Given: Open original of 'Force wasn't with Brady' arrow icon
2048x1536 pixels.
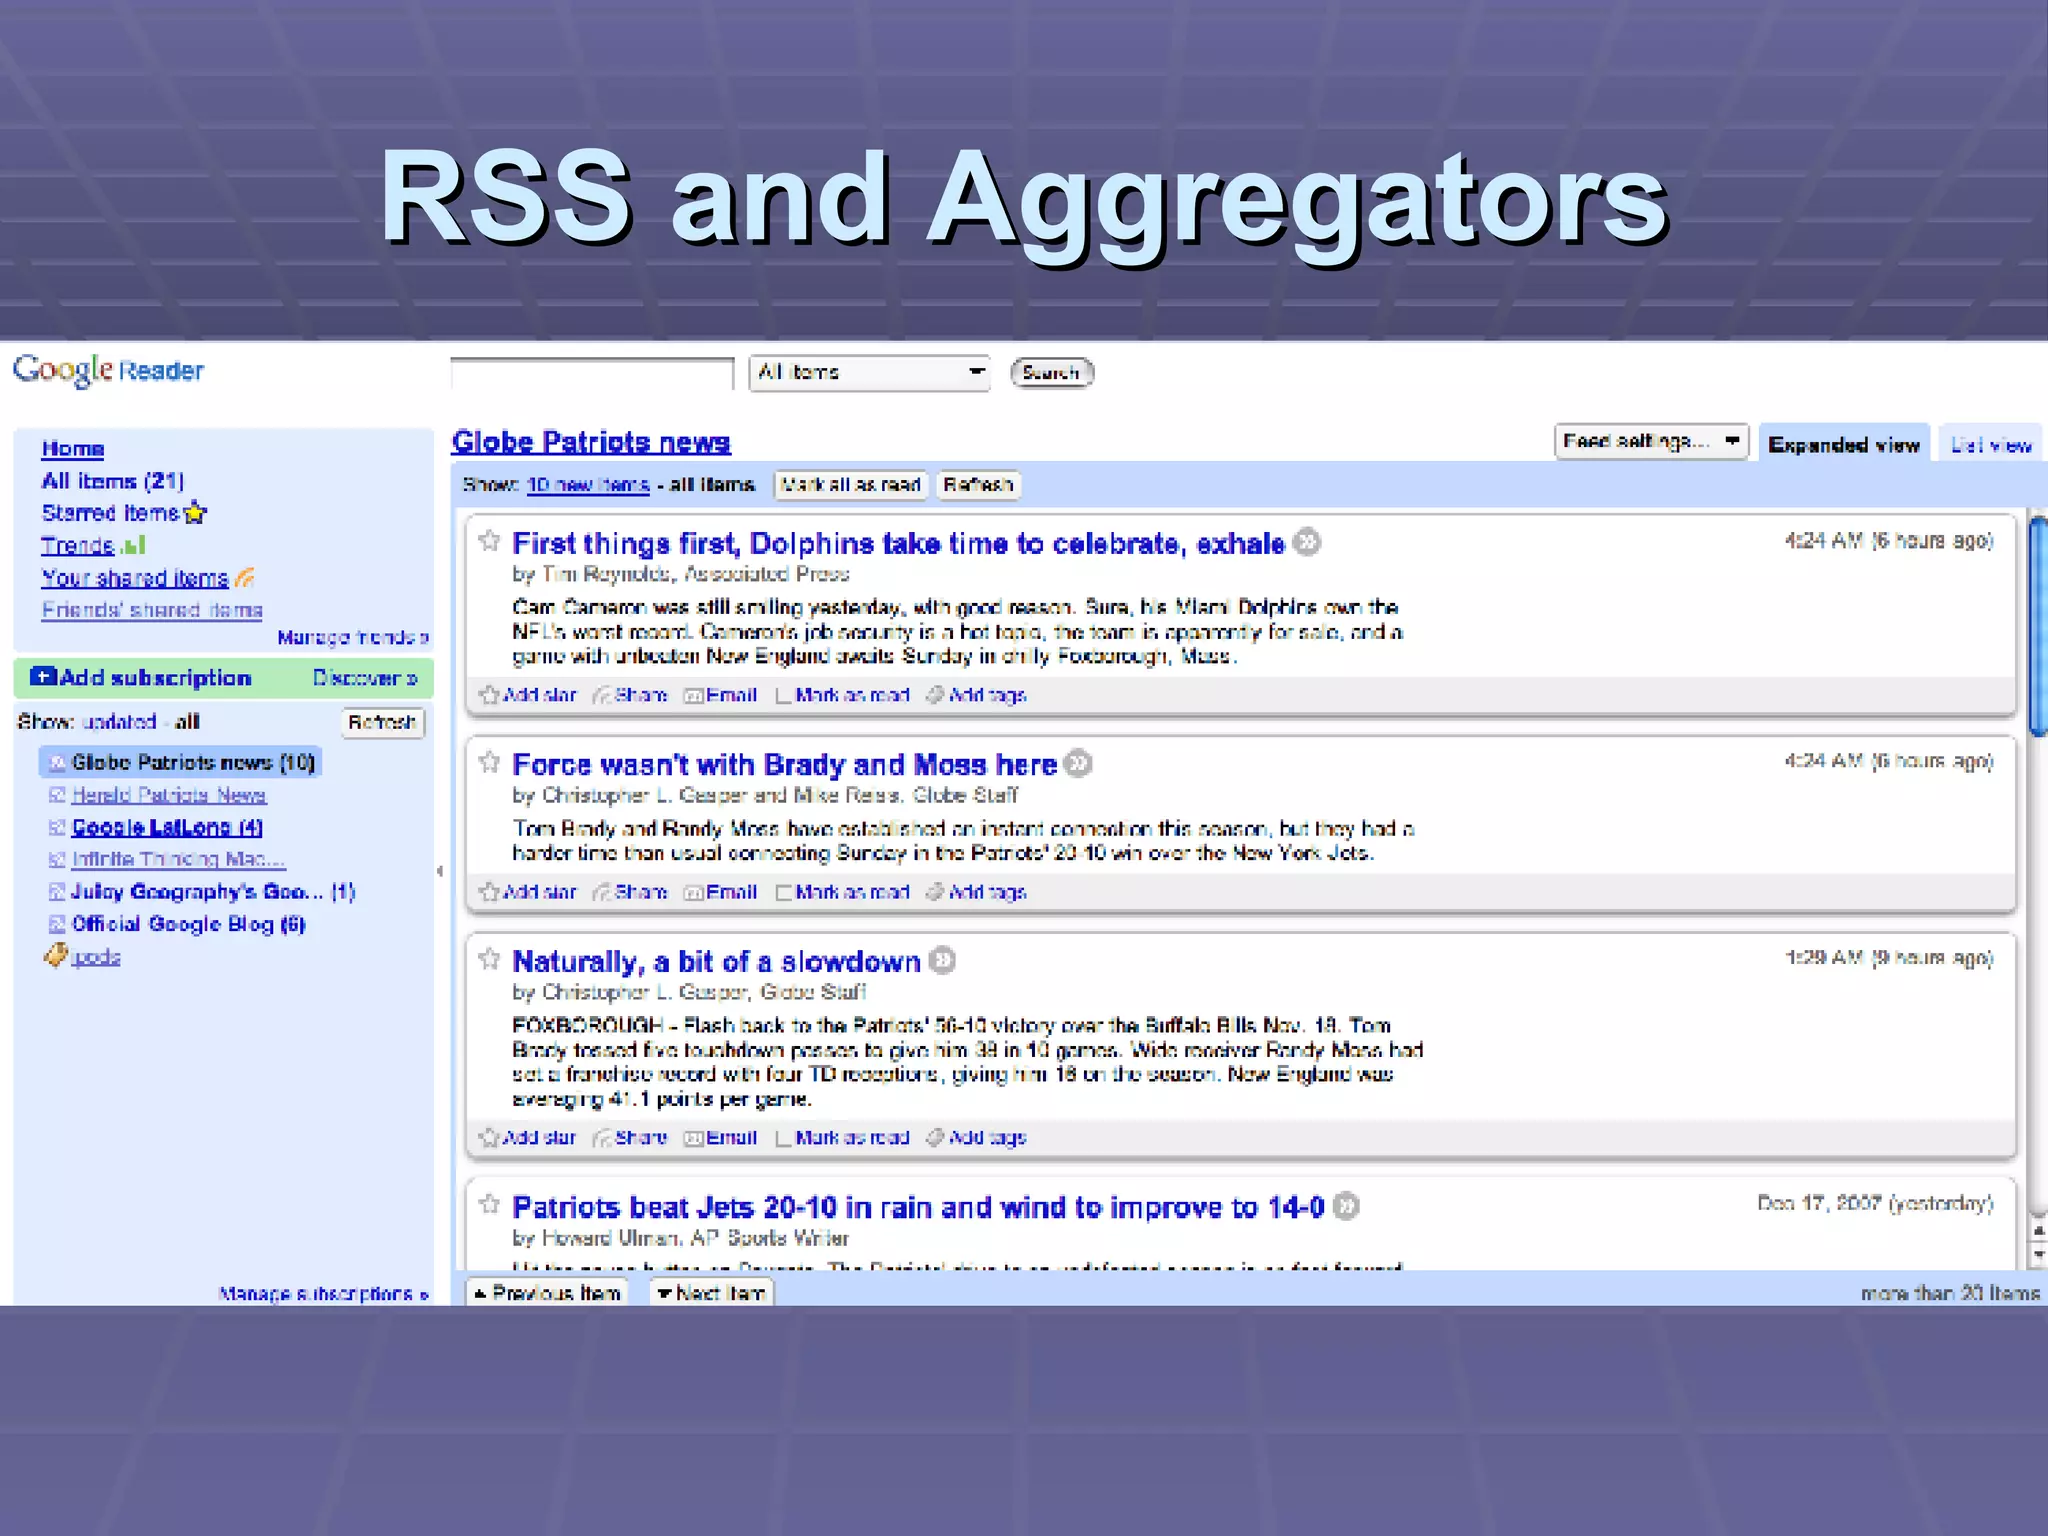Looking at the screenshot, I should [1078, 763].
